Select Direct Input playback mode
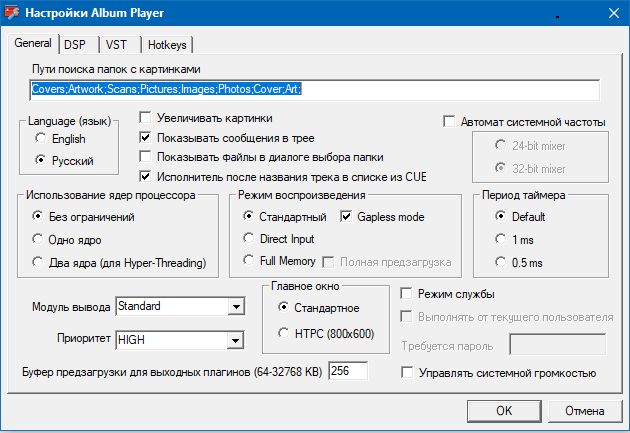This screenshot has width=630, height=433. coord(250,239)
